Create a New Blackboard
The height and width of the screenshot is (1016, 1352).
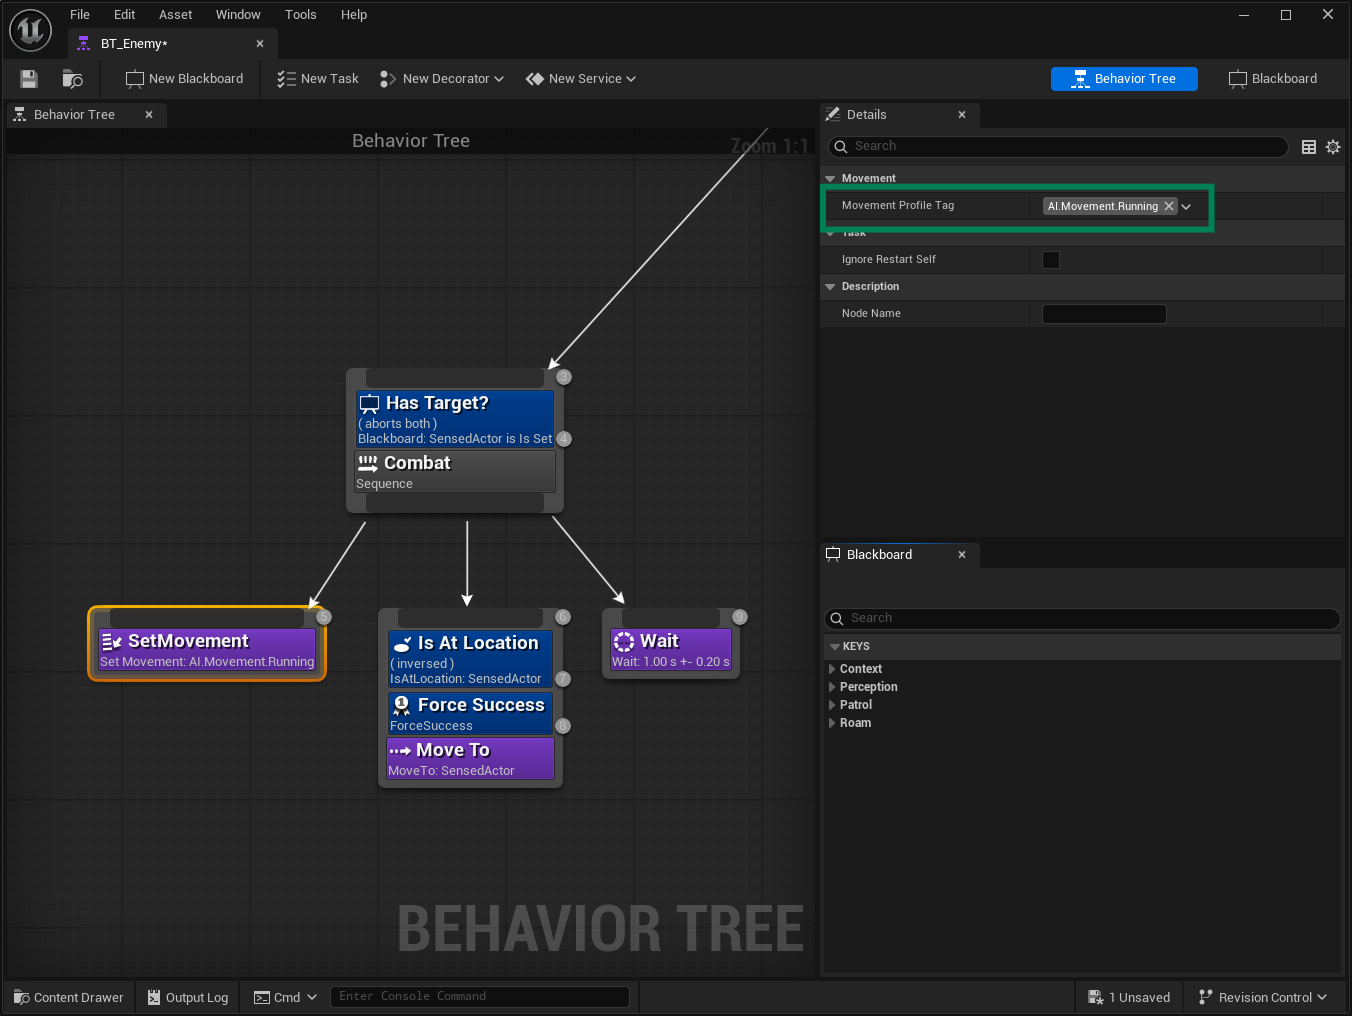click(x=184, y=78)
